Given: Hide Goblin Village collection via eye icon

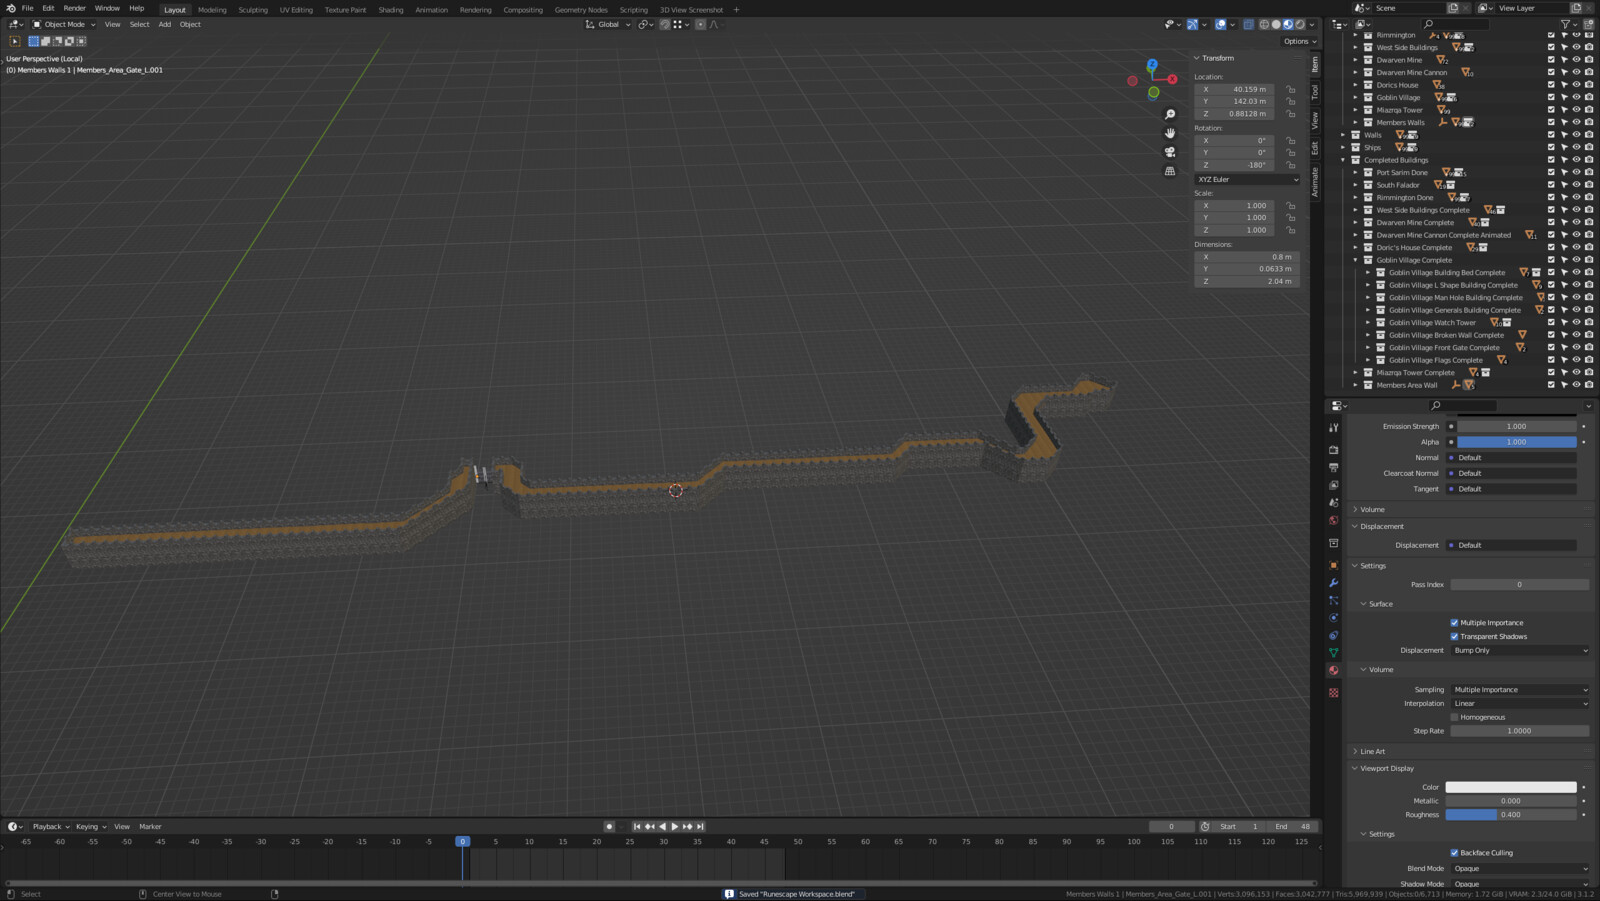Looking at the screenshot, I should (x=1576, y=97).
